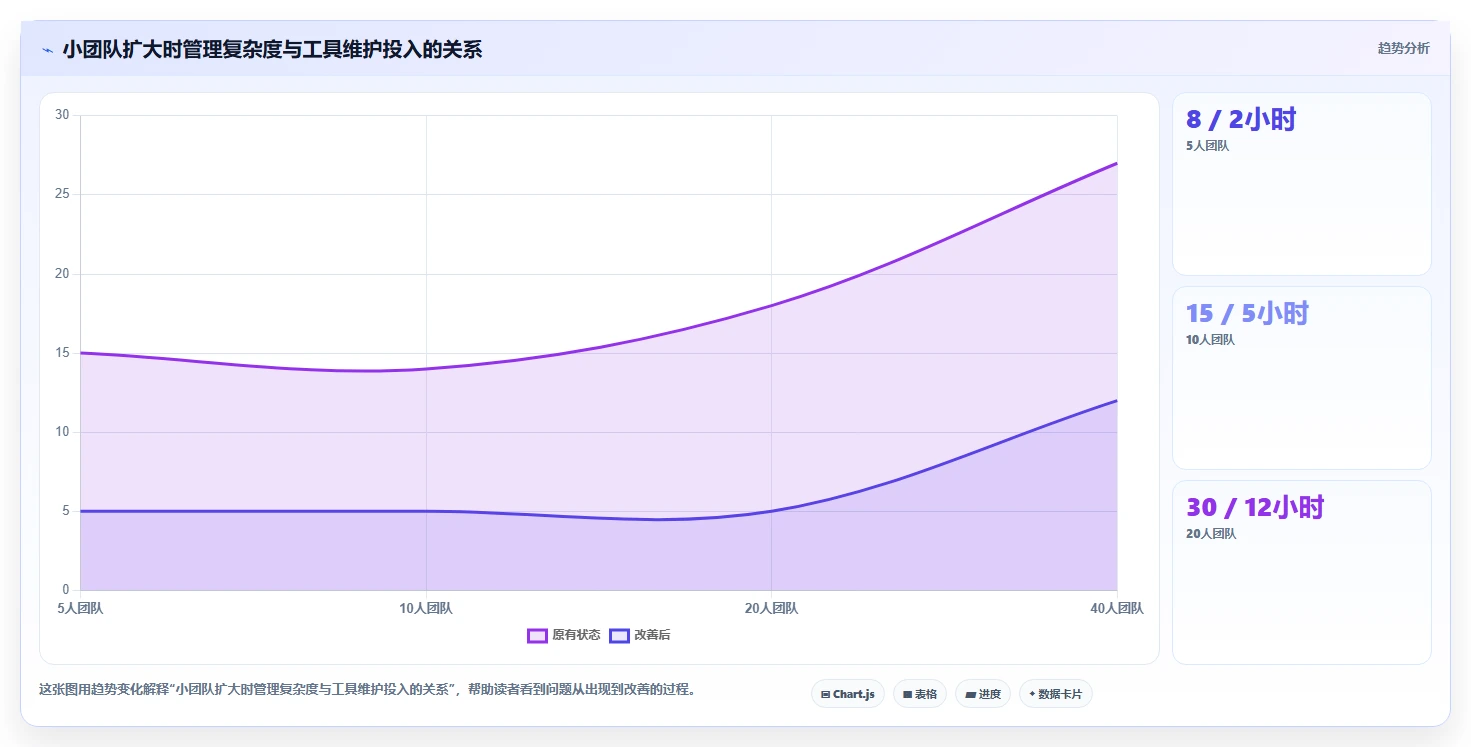Click the 5人团队 x-axis label
This screenshot has height=747, width=1471.
[81, 608]
